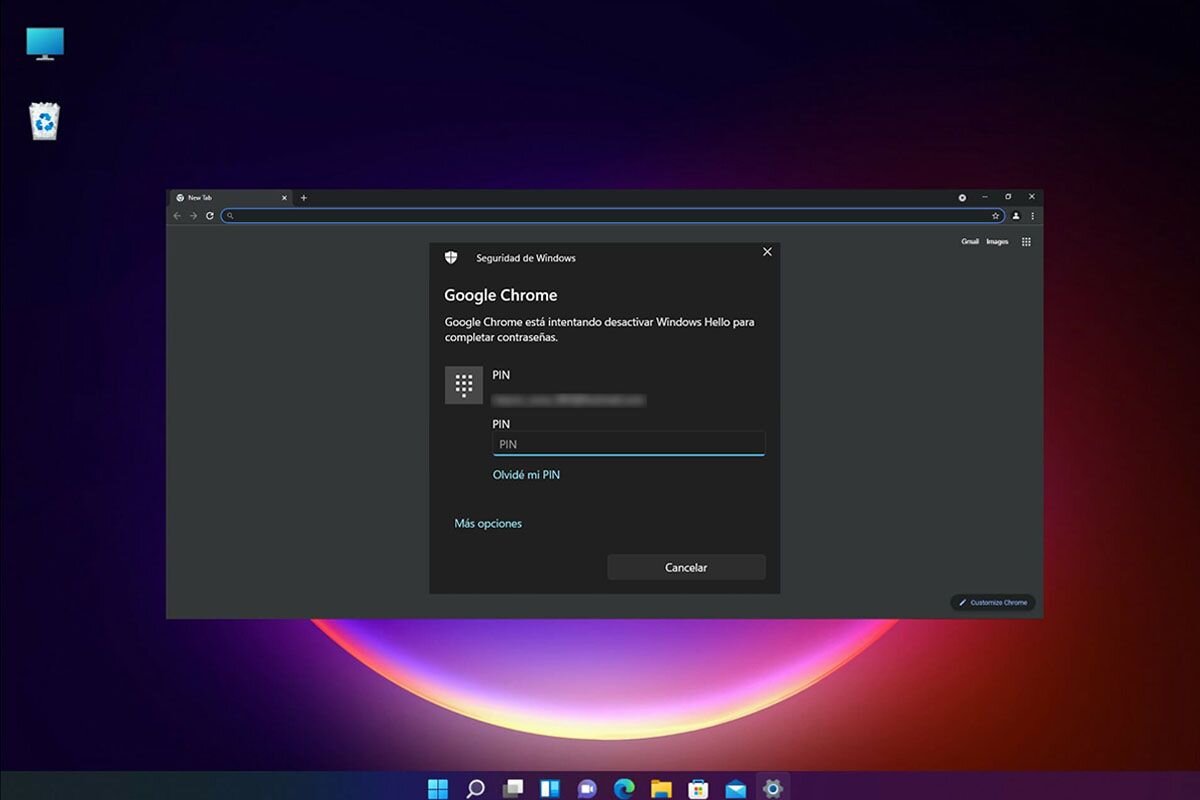Launch Microsoft Edge from the taskbar
Screen dimensions: 1200x800
[624, 788]
